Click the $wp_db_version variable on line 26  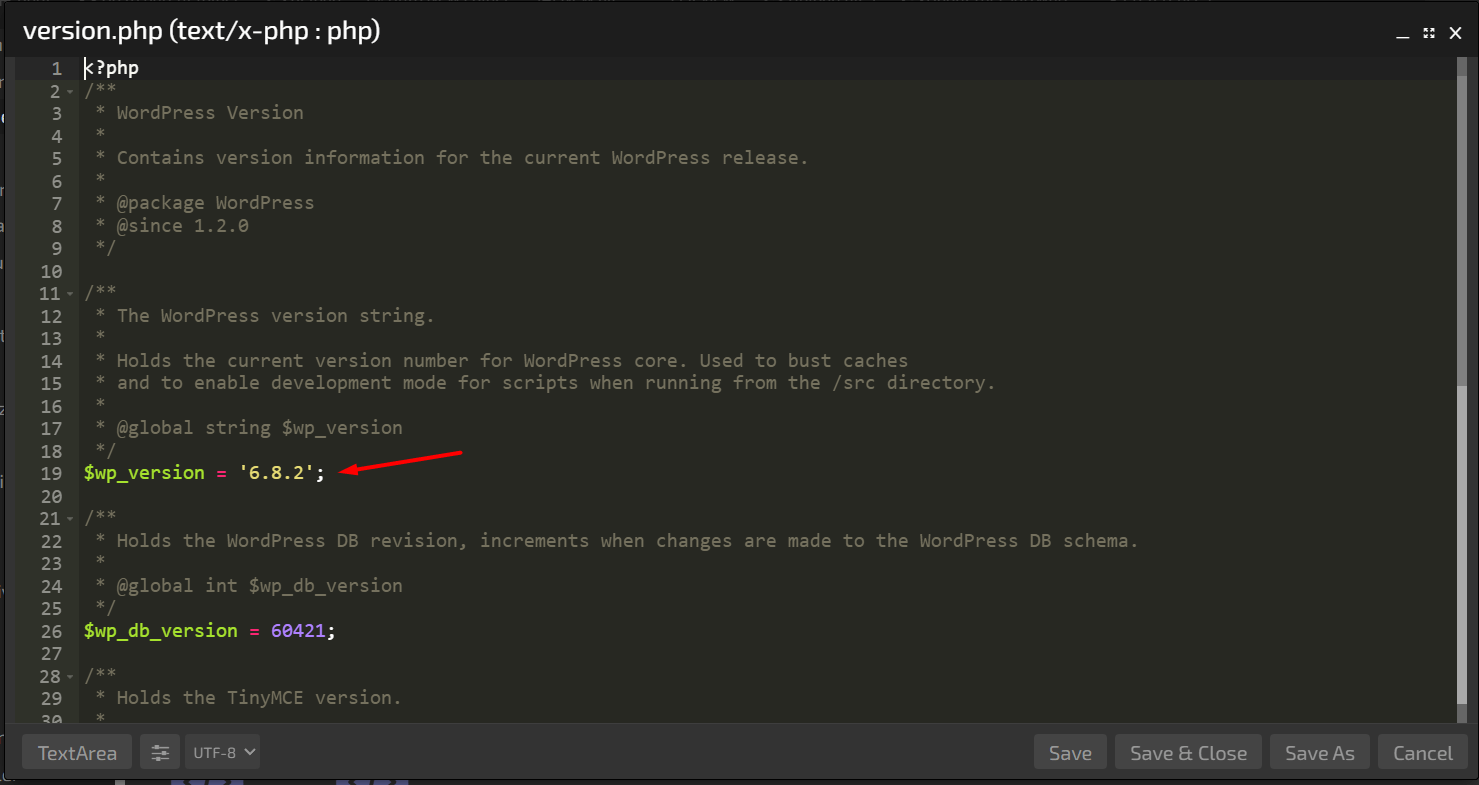click(161, 631)
